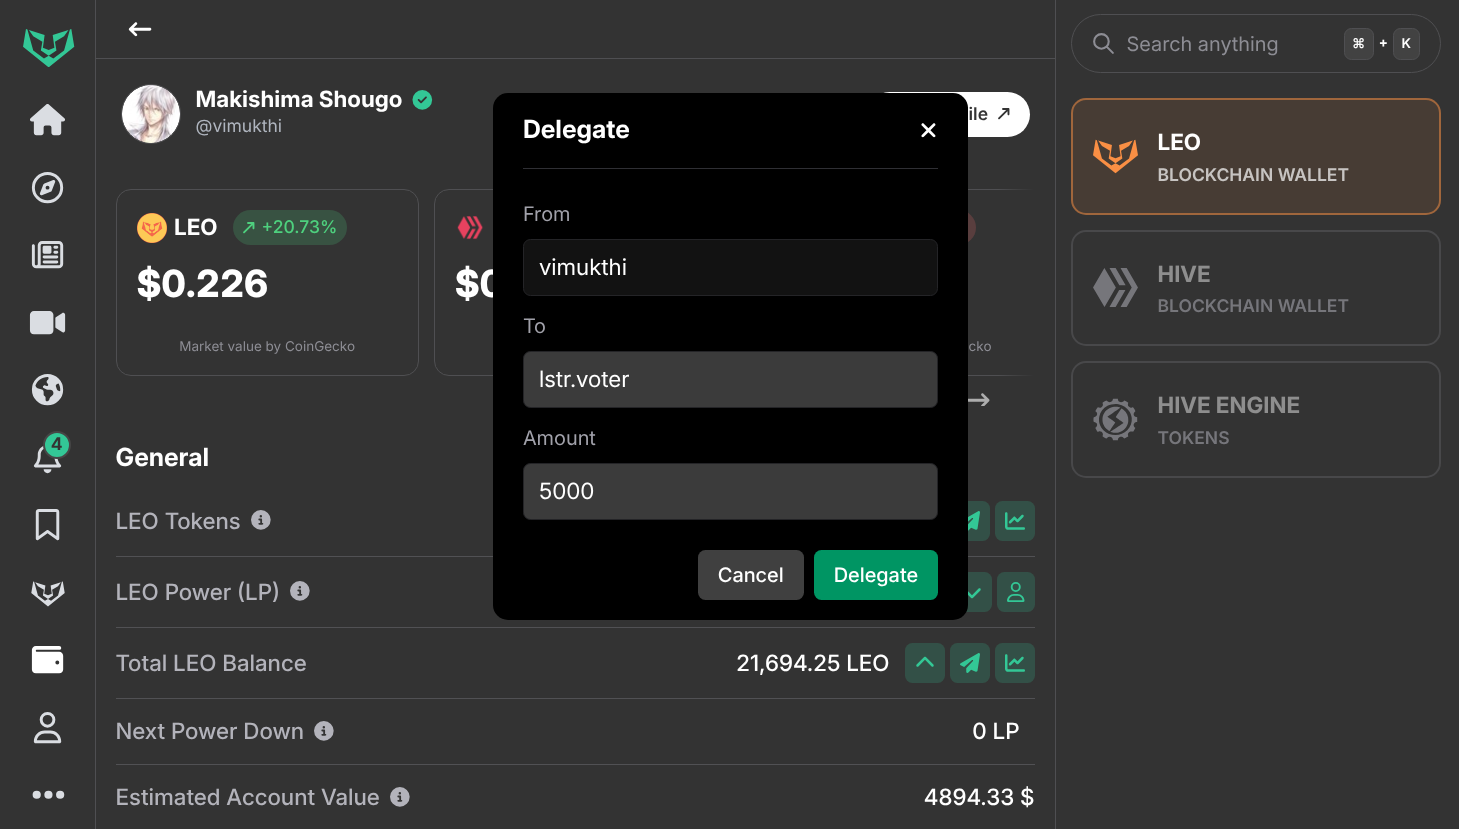
Task: Open the Profile person icon in sidebar
Action: click(48, 728)
